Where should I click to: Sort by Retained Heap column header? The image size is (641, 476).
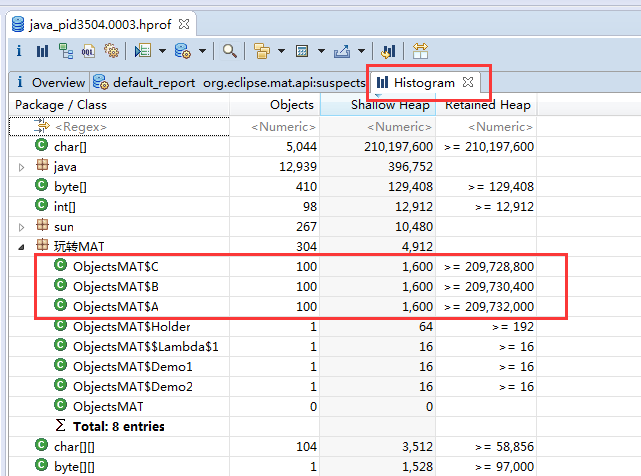[x=486, y=105]
